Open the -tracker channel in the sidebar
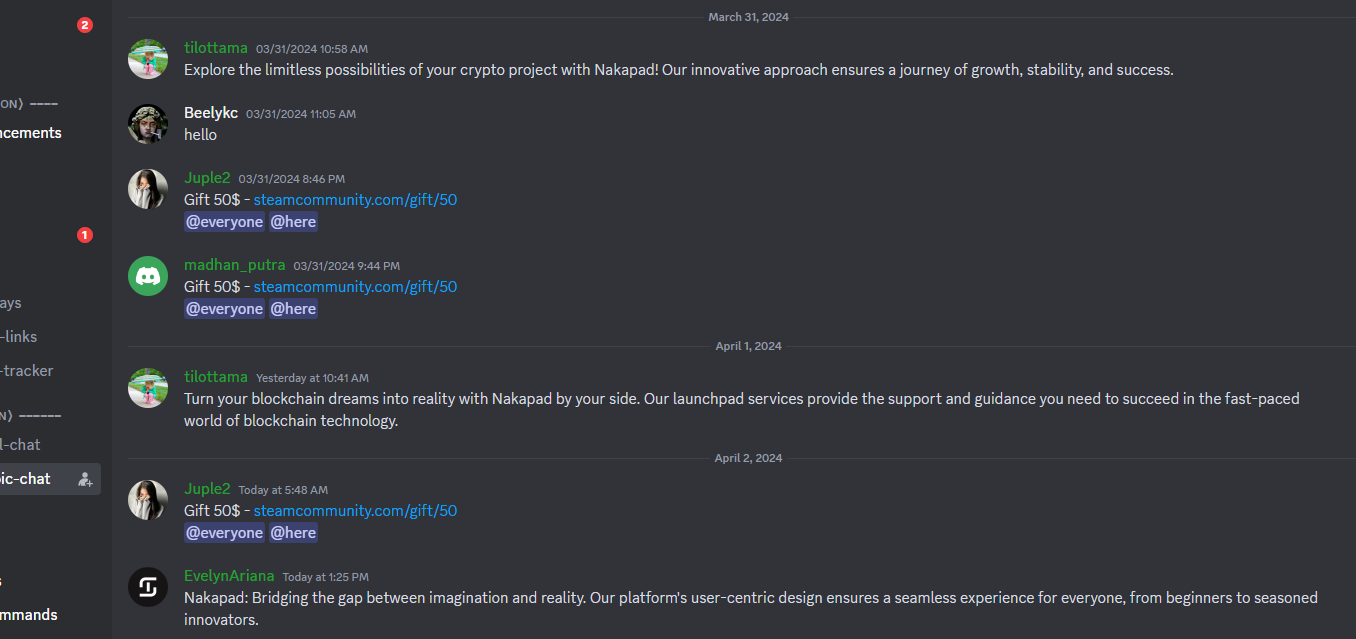The width and height of the screenshot is (1356, 639). tap(27, 371)
